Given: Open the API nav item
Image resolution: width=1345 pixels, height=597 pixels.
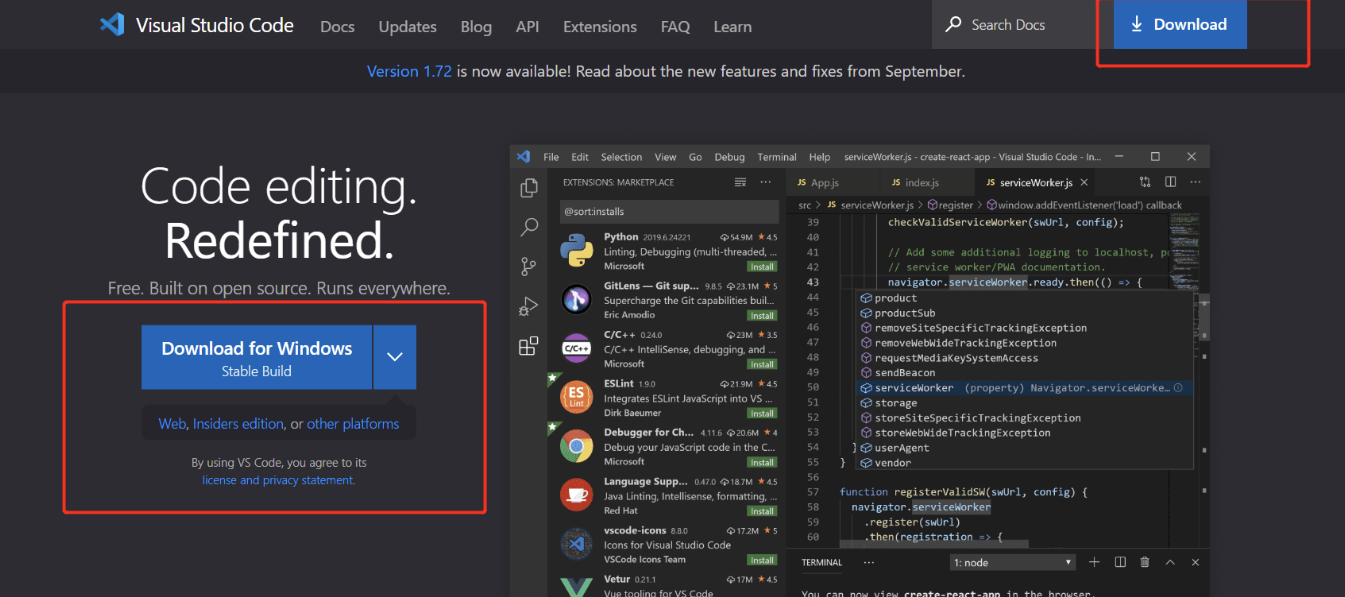Looking at the screenshot, I should [527, 26].
